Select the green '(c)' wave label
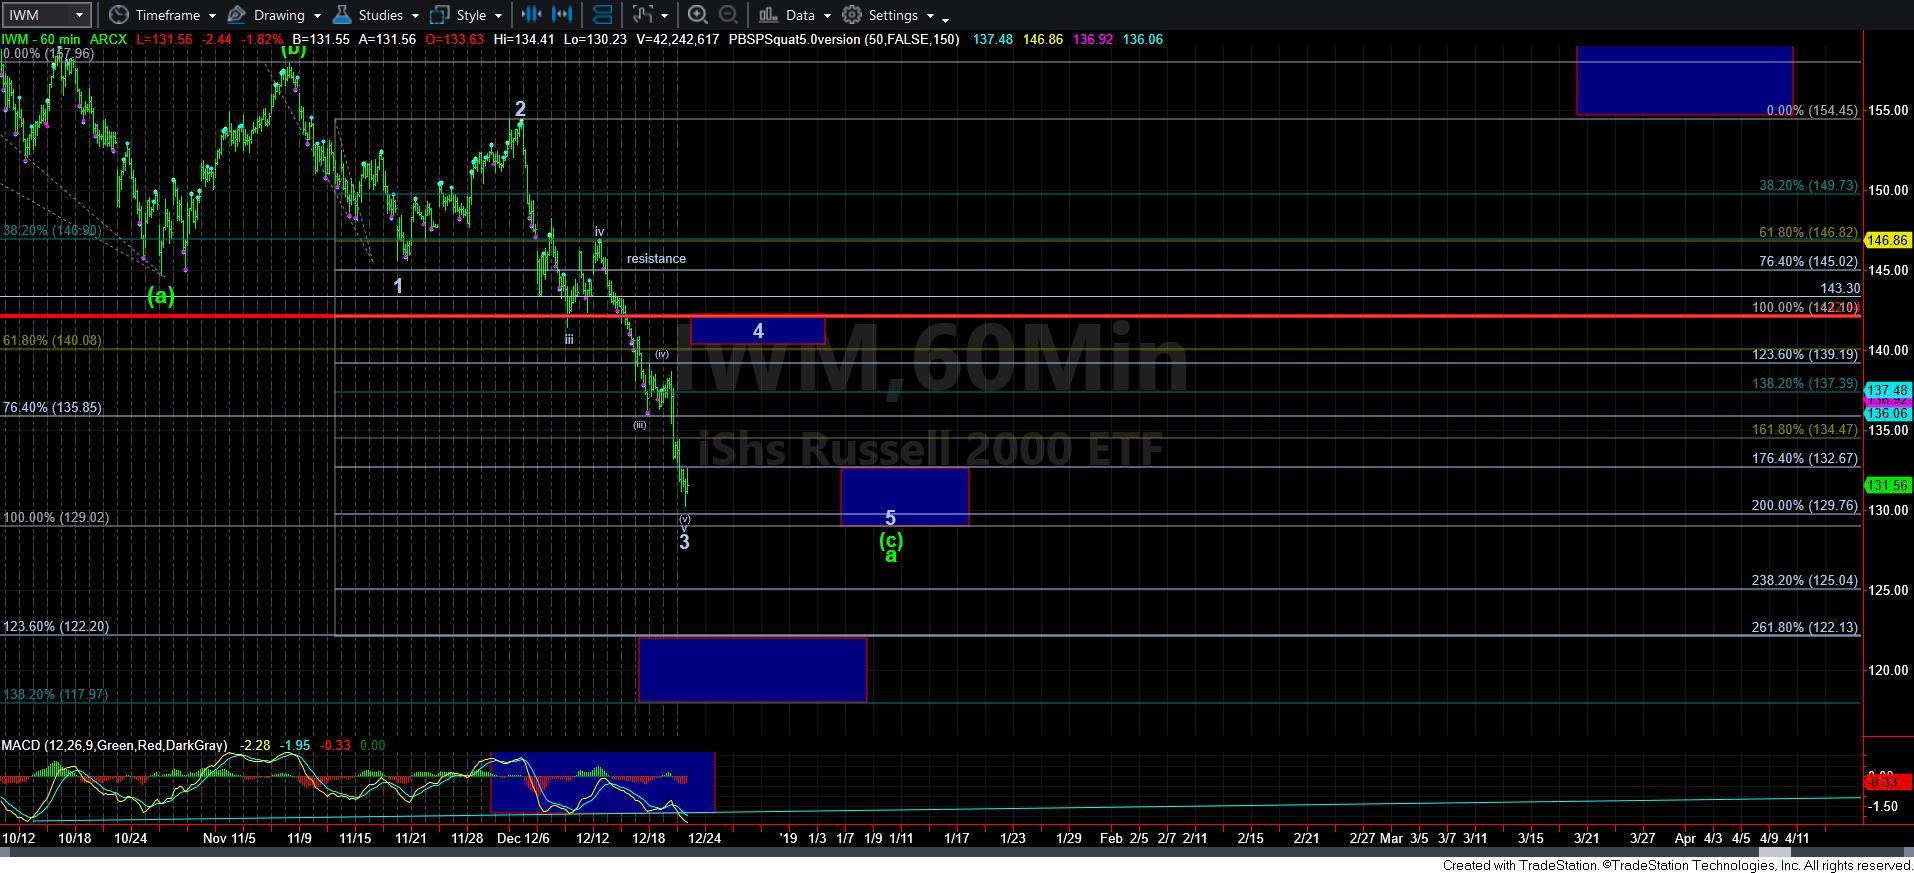The image size is (1914, 873). [891, 540]
